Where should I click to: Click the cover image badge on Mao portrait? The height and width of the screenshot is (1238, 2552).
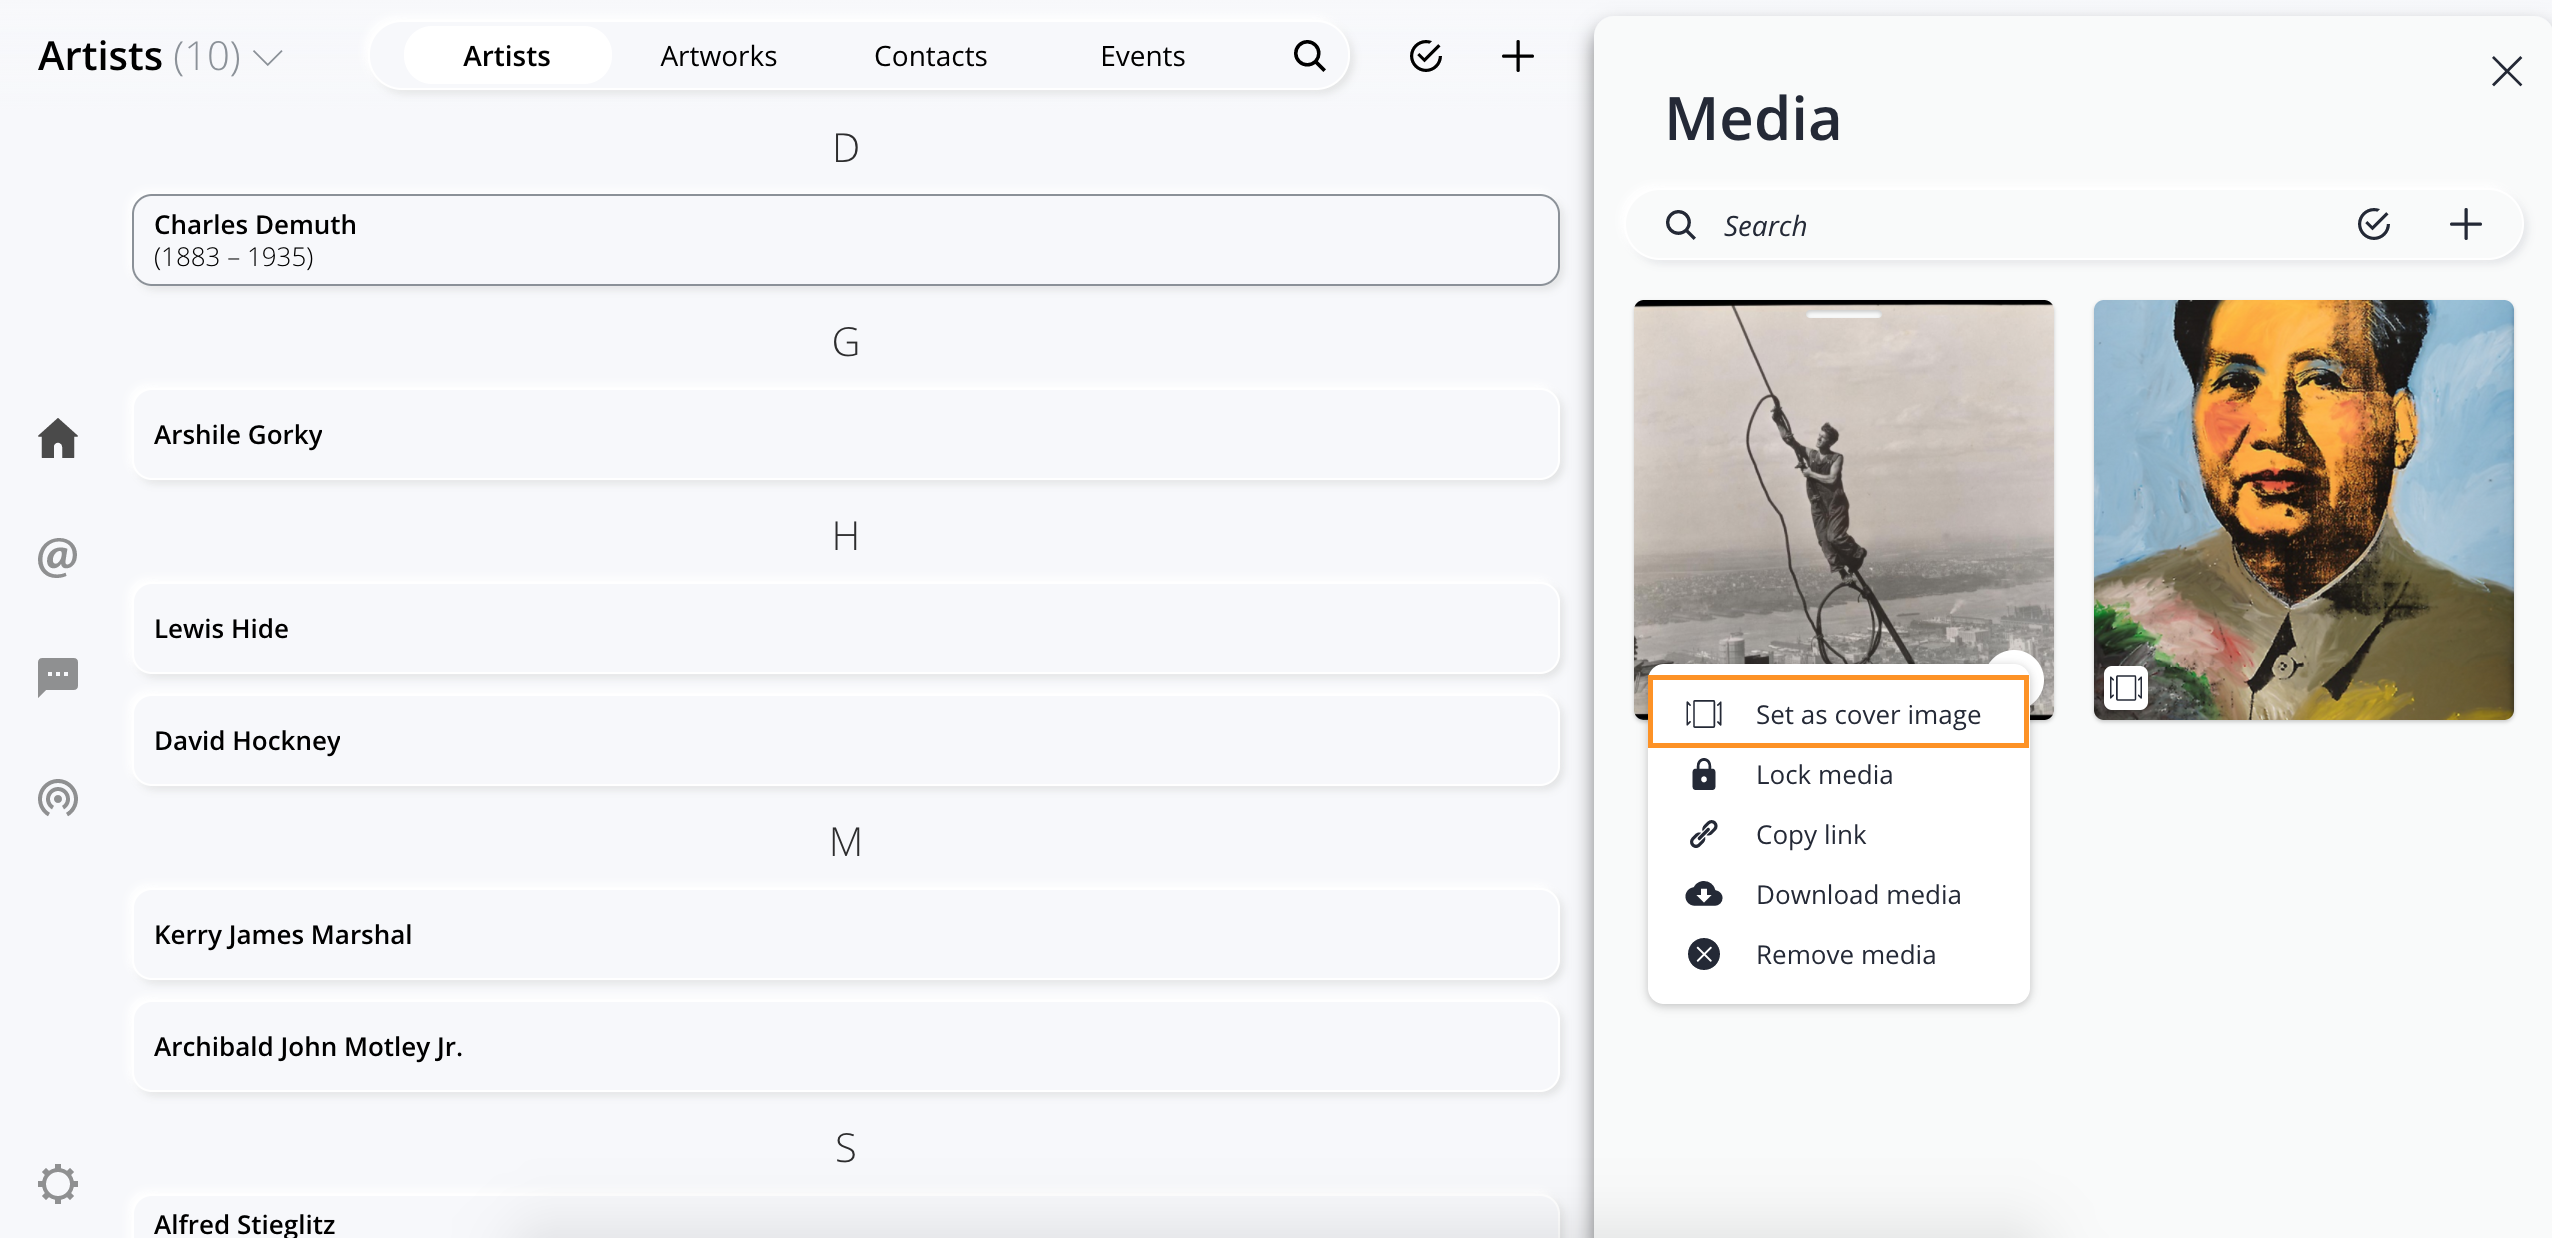pyautogui.click(x=2125, y=688)
